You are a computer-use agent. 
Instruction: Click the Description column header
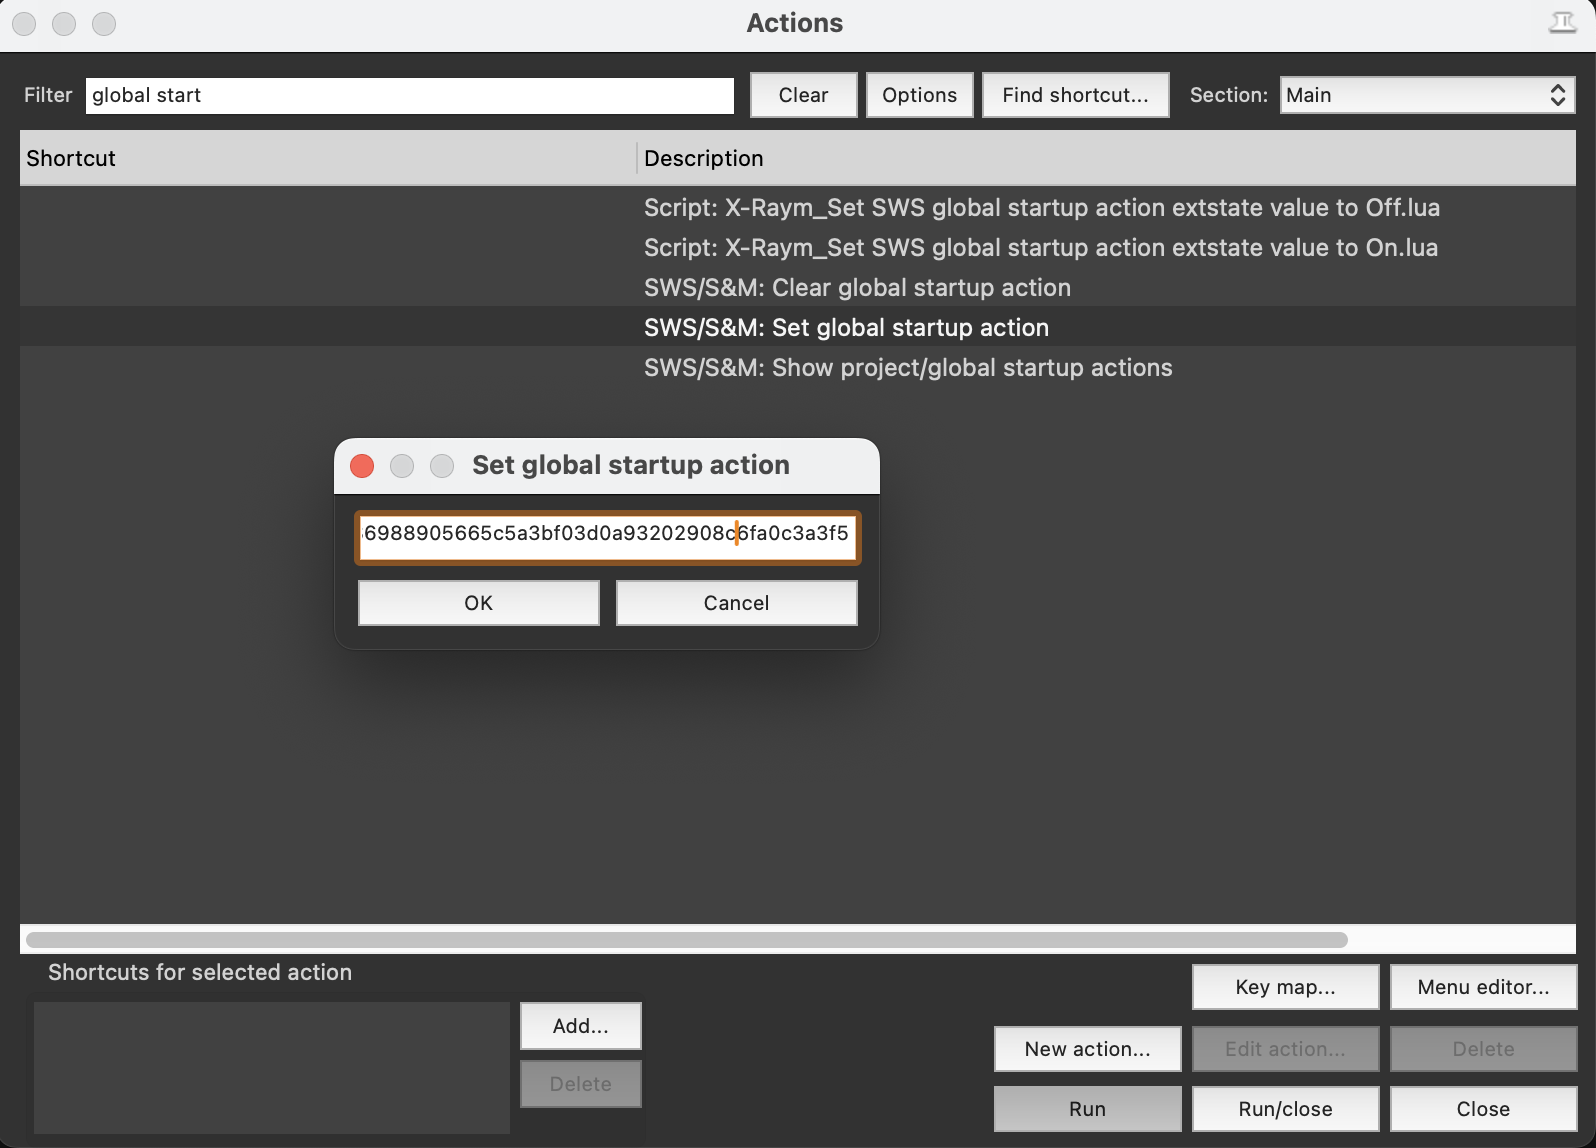click(x=1106, y=158)
